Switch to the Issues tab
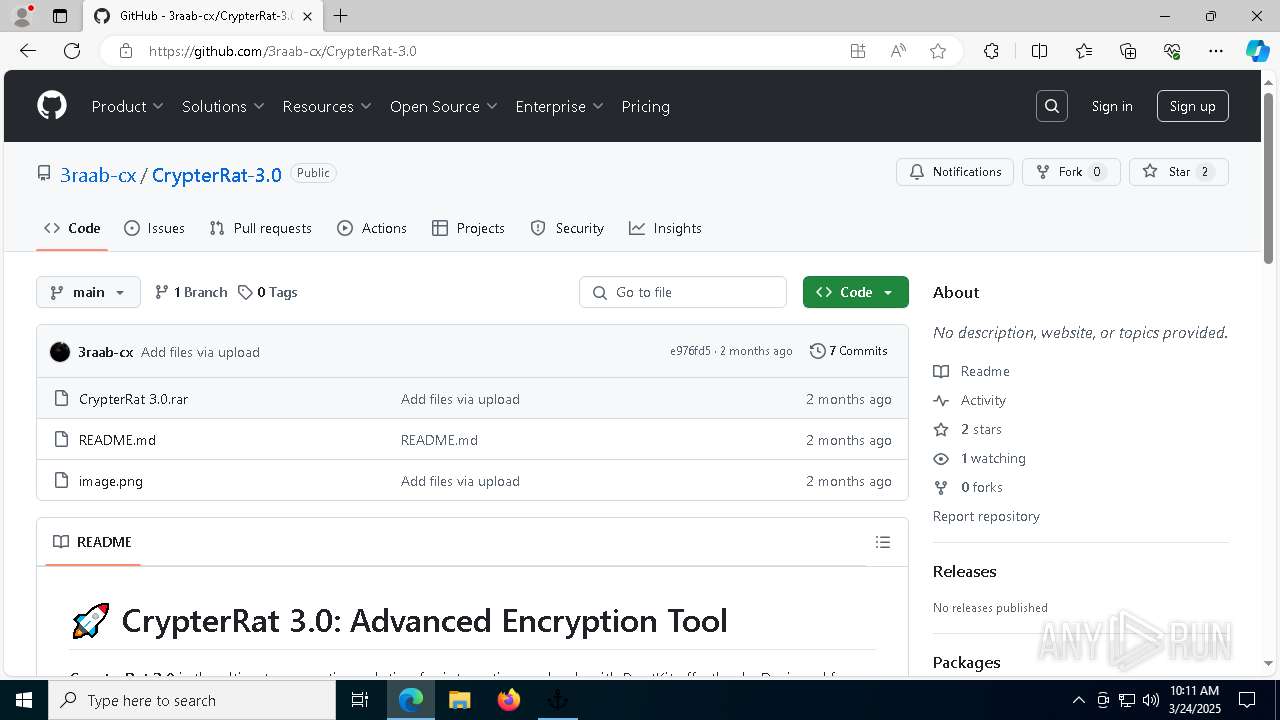 pyautogui.click(x=154, y=228)
